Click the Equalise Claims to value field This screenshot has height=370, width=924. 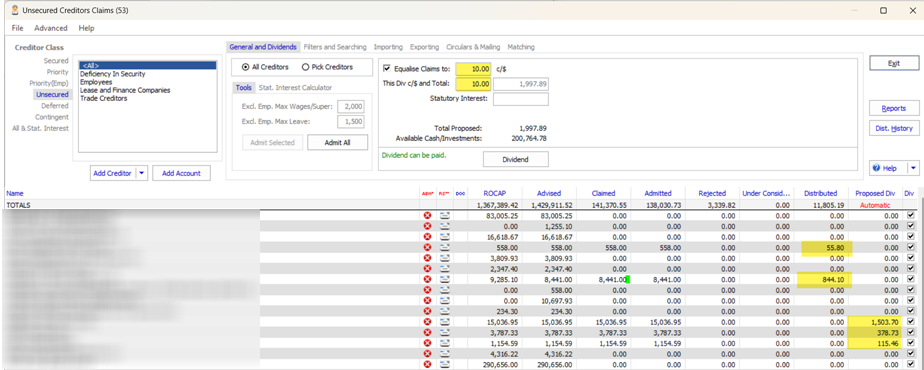tap(472, 69)
